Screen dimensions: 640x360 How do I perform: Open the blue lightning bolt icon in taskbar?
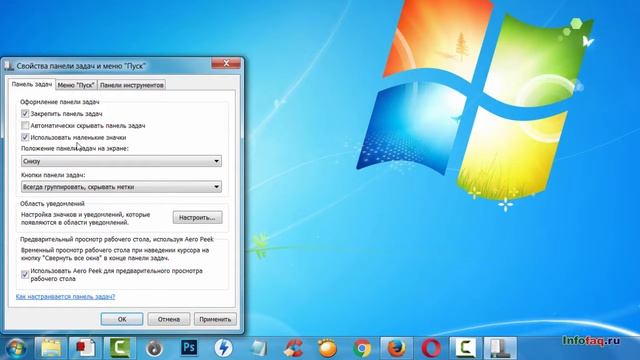click(223, 349)
